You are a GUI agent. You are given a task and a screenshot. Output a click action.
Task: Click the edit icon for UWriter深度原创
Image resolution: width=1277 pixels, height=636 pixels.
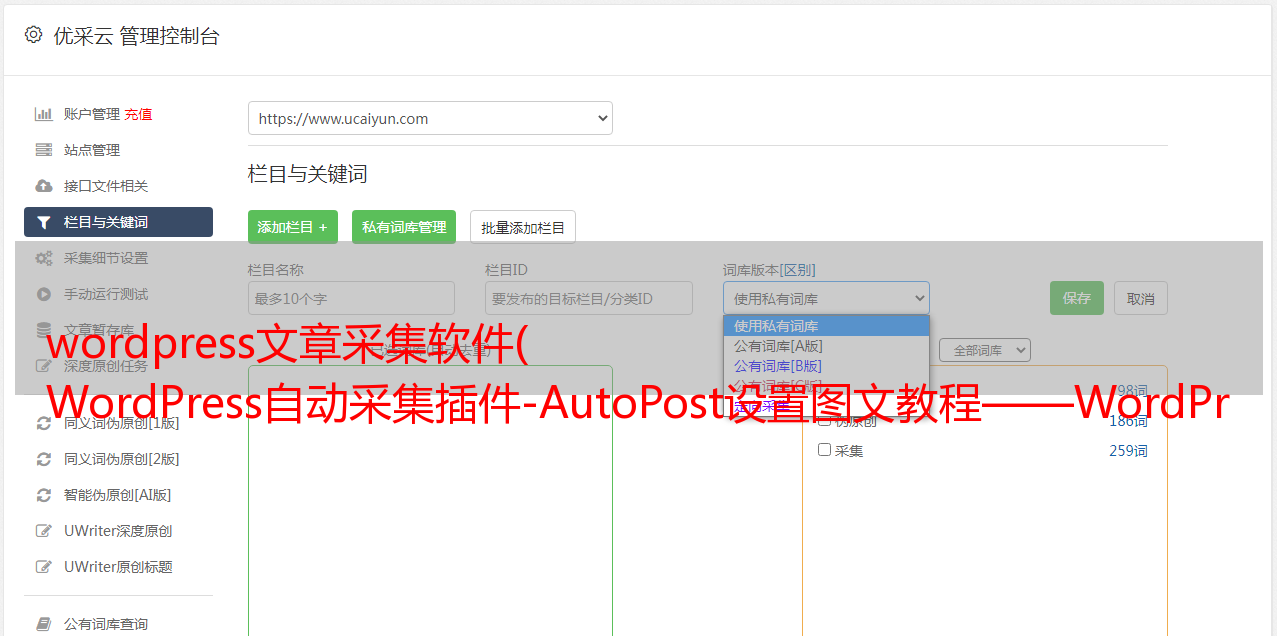pos(44,531)
